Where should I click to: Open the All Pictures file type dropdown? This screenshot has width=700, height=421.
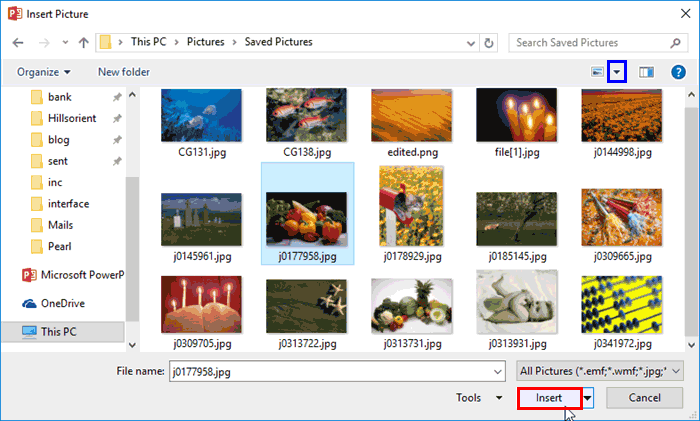pyautogui.click(x=600, y=371)
